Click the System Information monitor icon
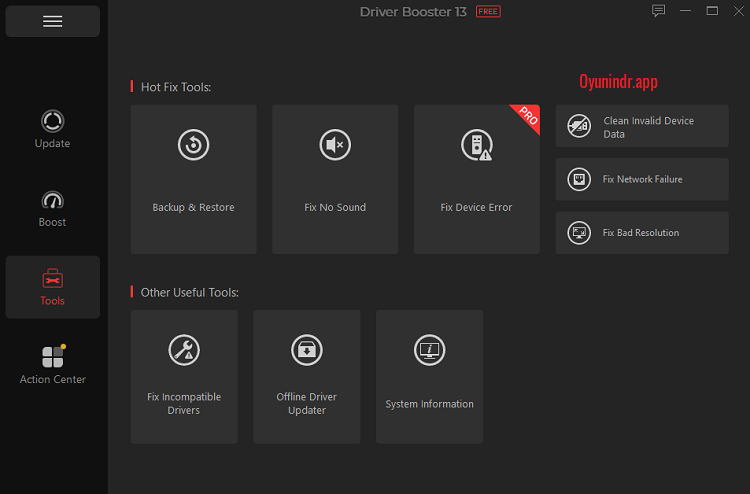750x494 pixels. (x=430, y=350)
